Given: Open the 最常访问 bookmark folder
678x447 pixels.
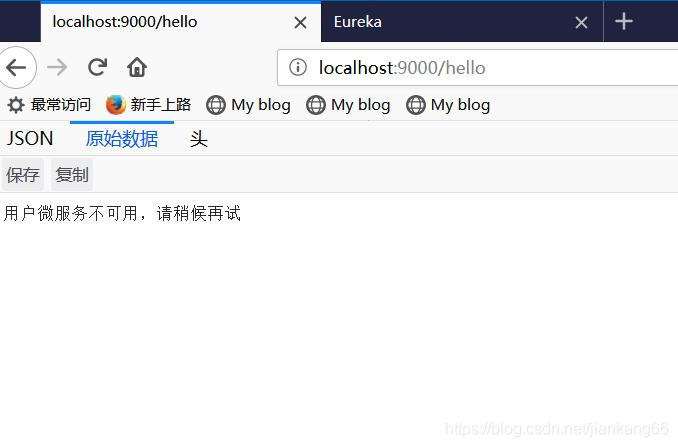Looking at the screenshot, I should coord(49,105).
